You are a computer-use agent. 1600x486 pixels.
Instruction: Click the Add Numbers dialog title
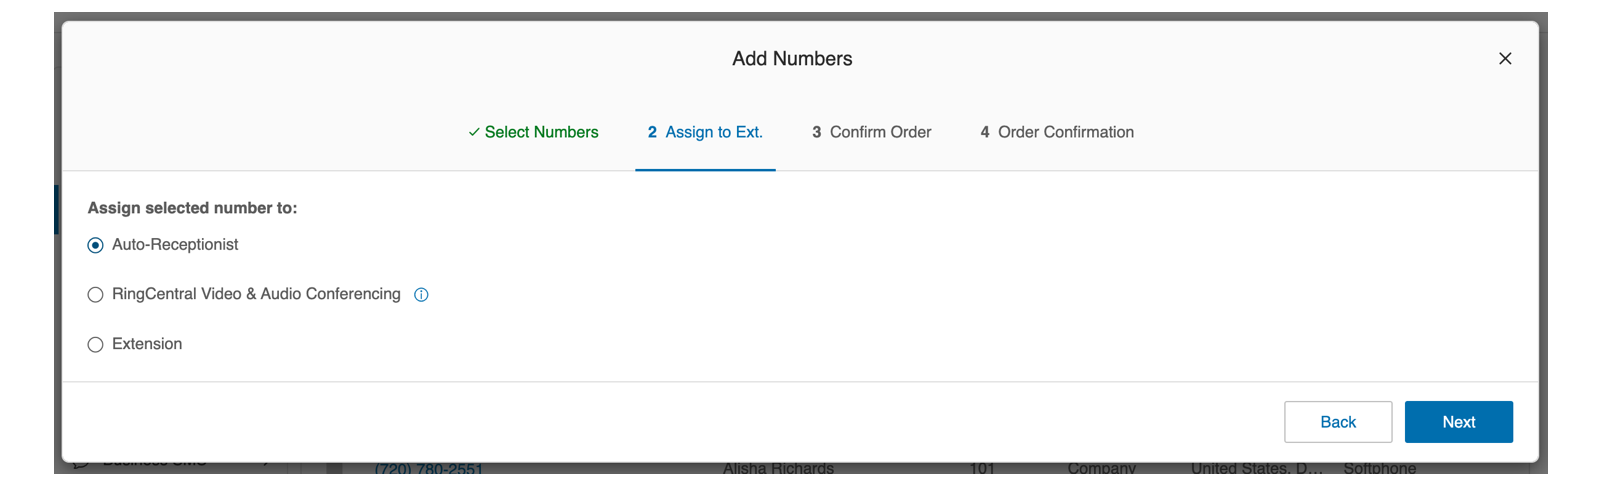792,59
